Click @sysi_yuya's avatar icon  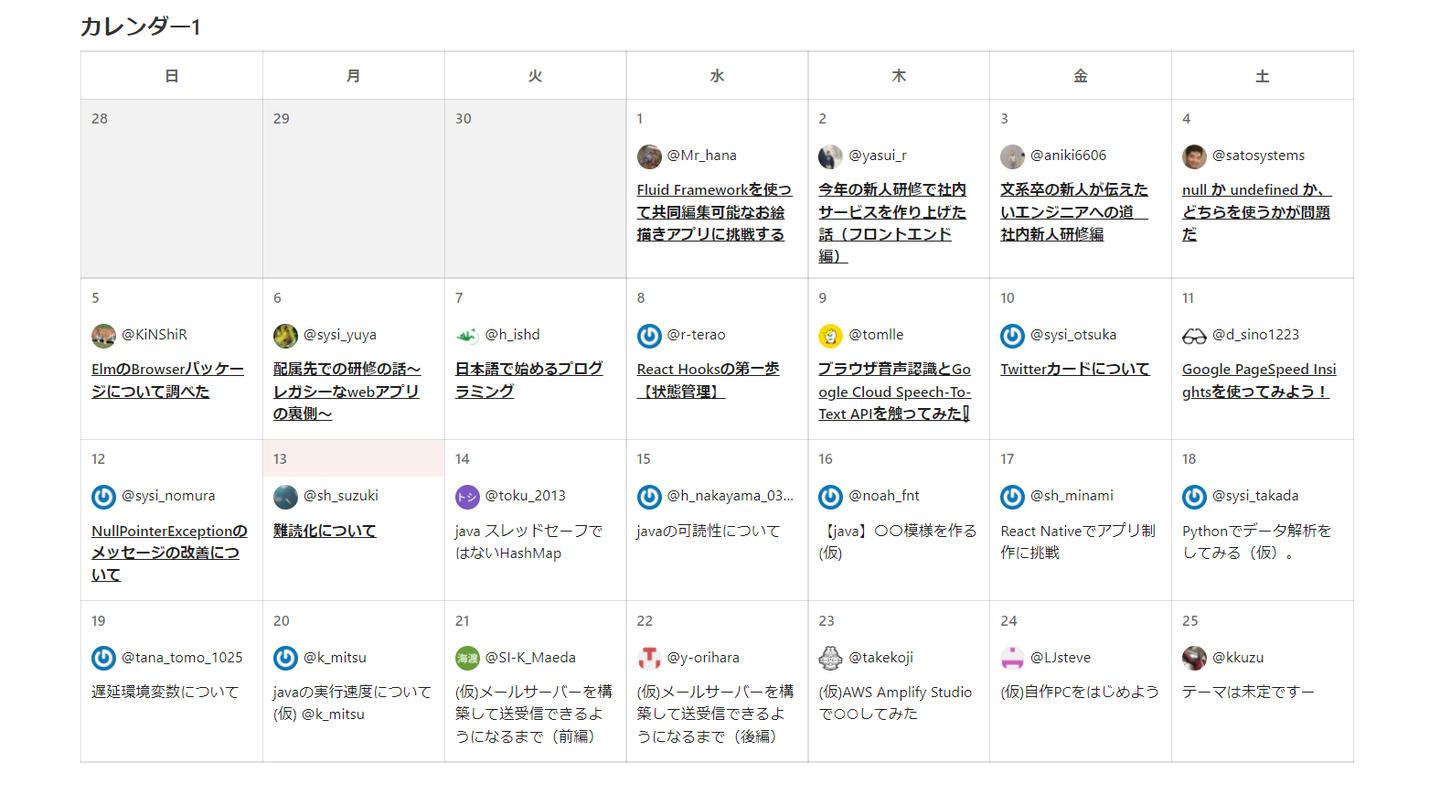click(x=285, y=335)
